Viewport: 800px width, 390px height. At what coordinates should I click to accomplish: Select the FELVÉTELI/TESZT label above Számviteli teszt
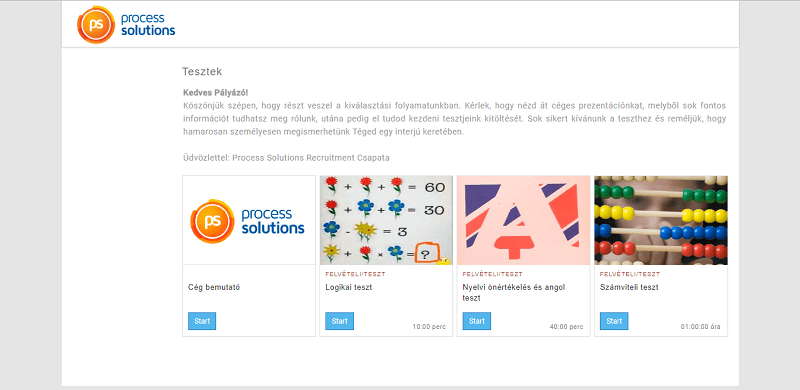630,274
